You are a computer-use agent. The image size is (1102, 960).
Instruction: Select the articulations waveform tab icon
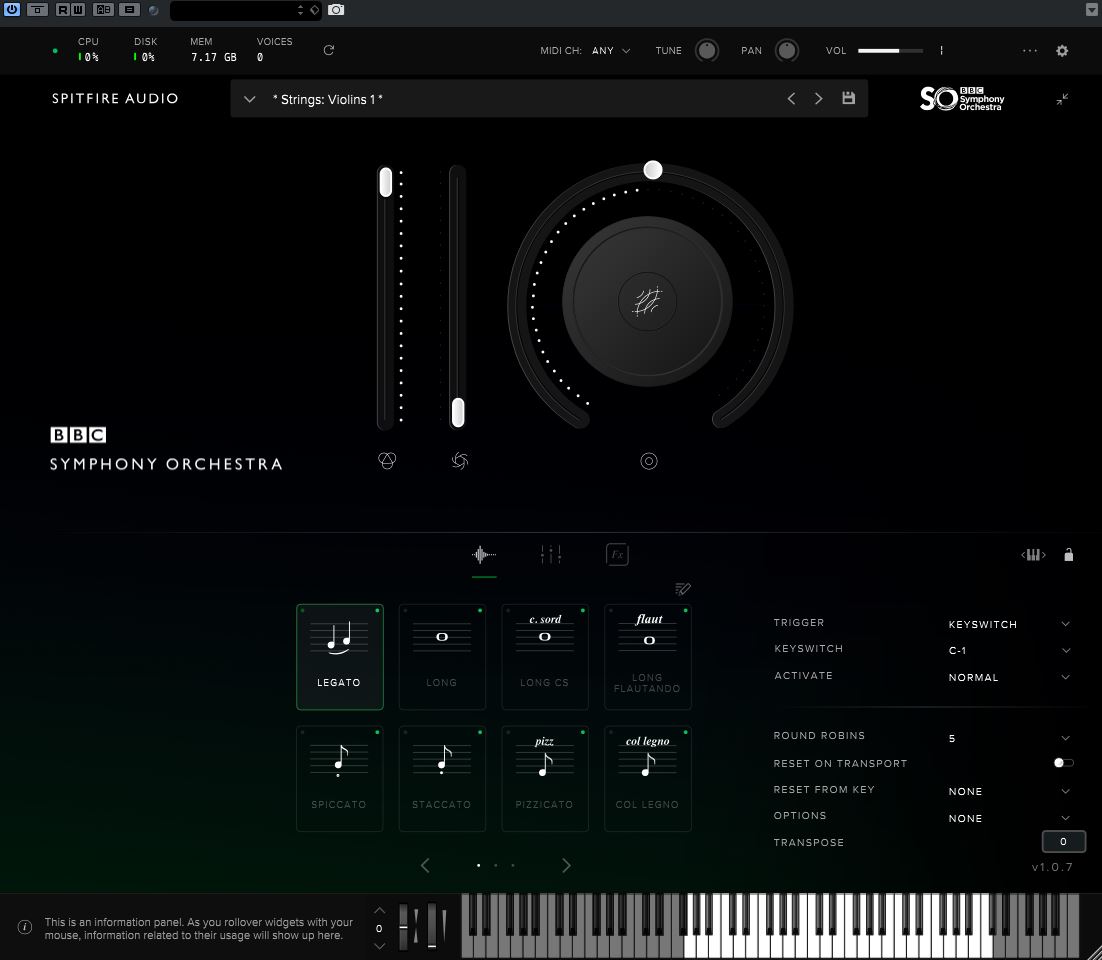(x=483, y=554)
